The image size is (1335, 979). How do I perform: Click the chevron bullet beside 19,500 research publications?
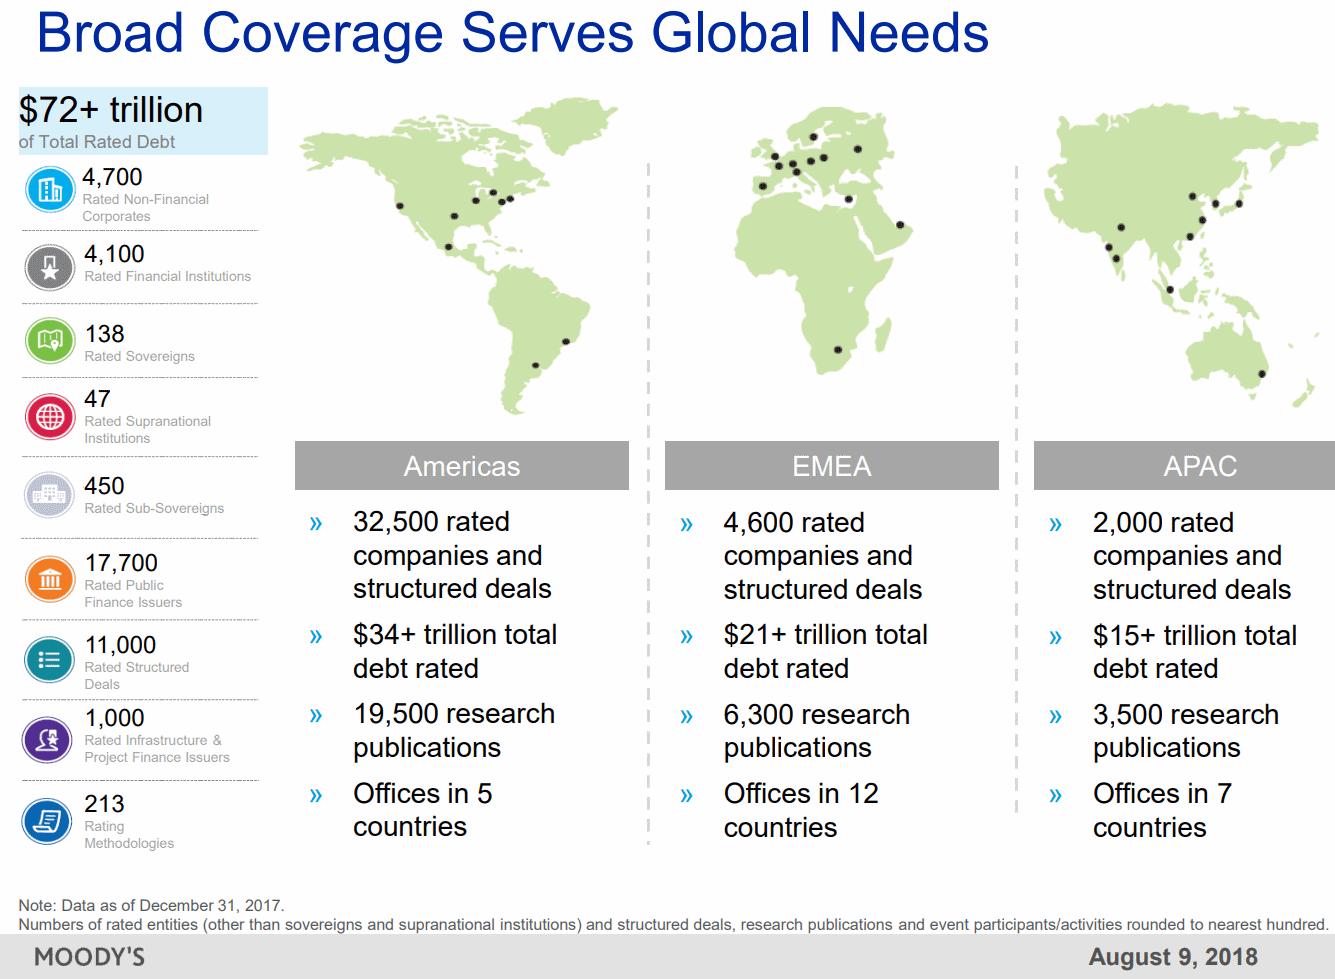point(316,715)
